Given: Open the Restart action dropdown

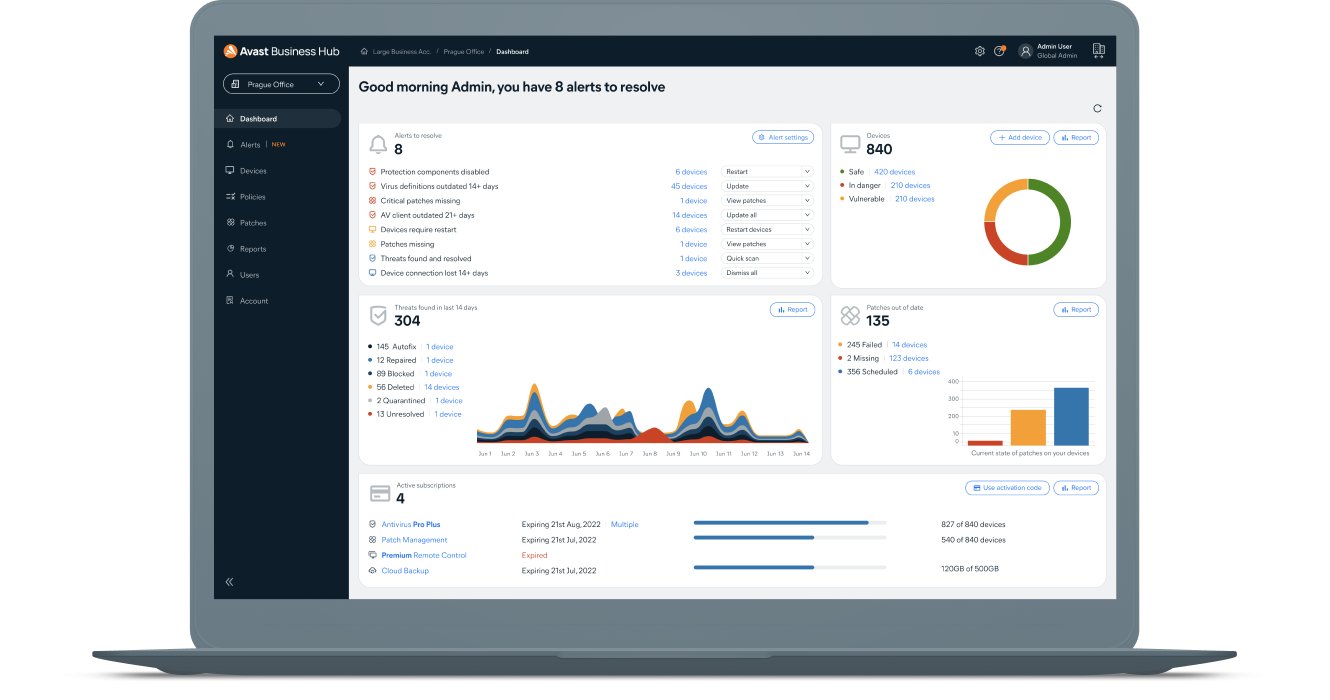Looking at the screenshot, I should pos(767,172).
